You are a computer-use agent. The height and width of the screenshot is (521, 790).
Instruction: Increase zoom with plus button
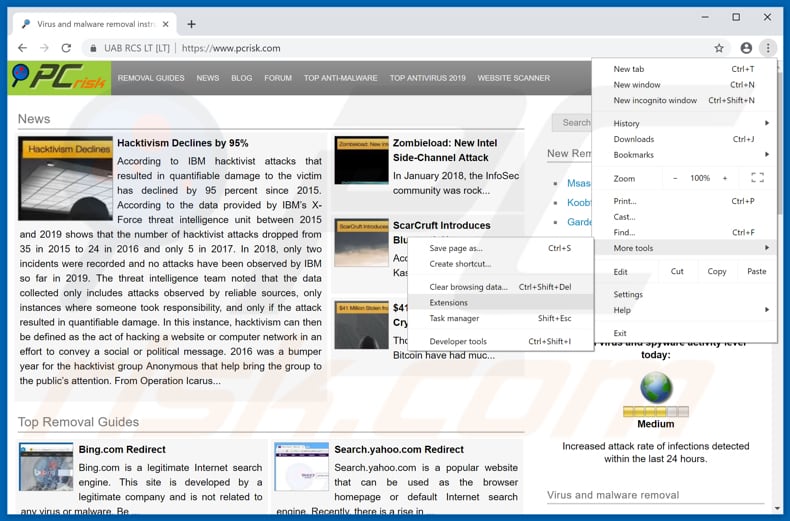(x=725, y=178)
